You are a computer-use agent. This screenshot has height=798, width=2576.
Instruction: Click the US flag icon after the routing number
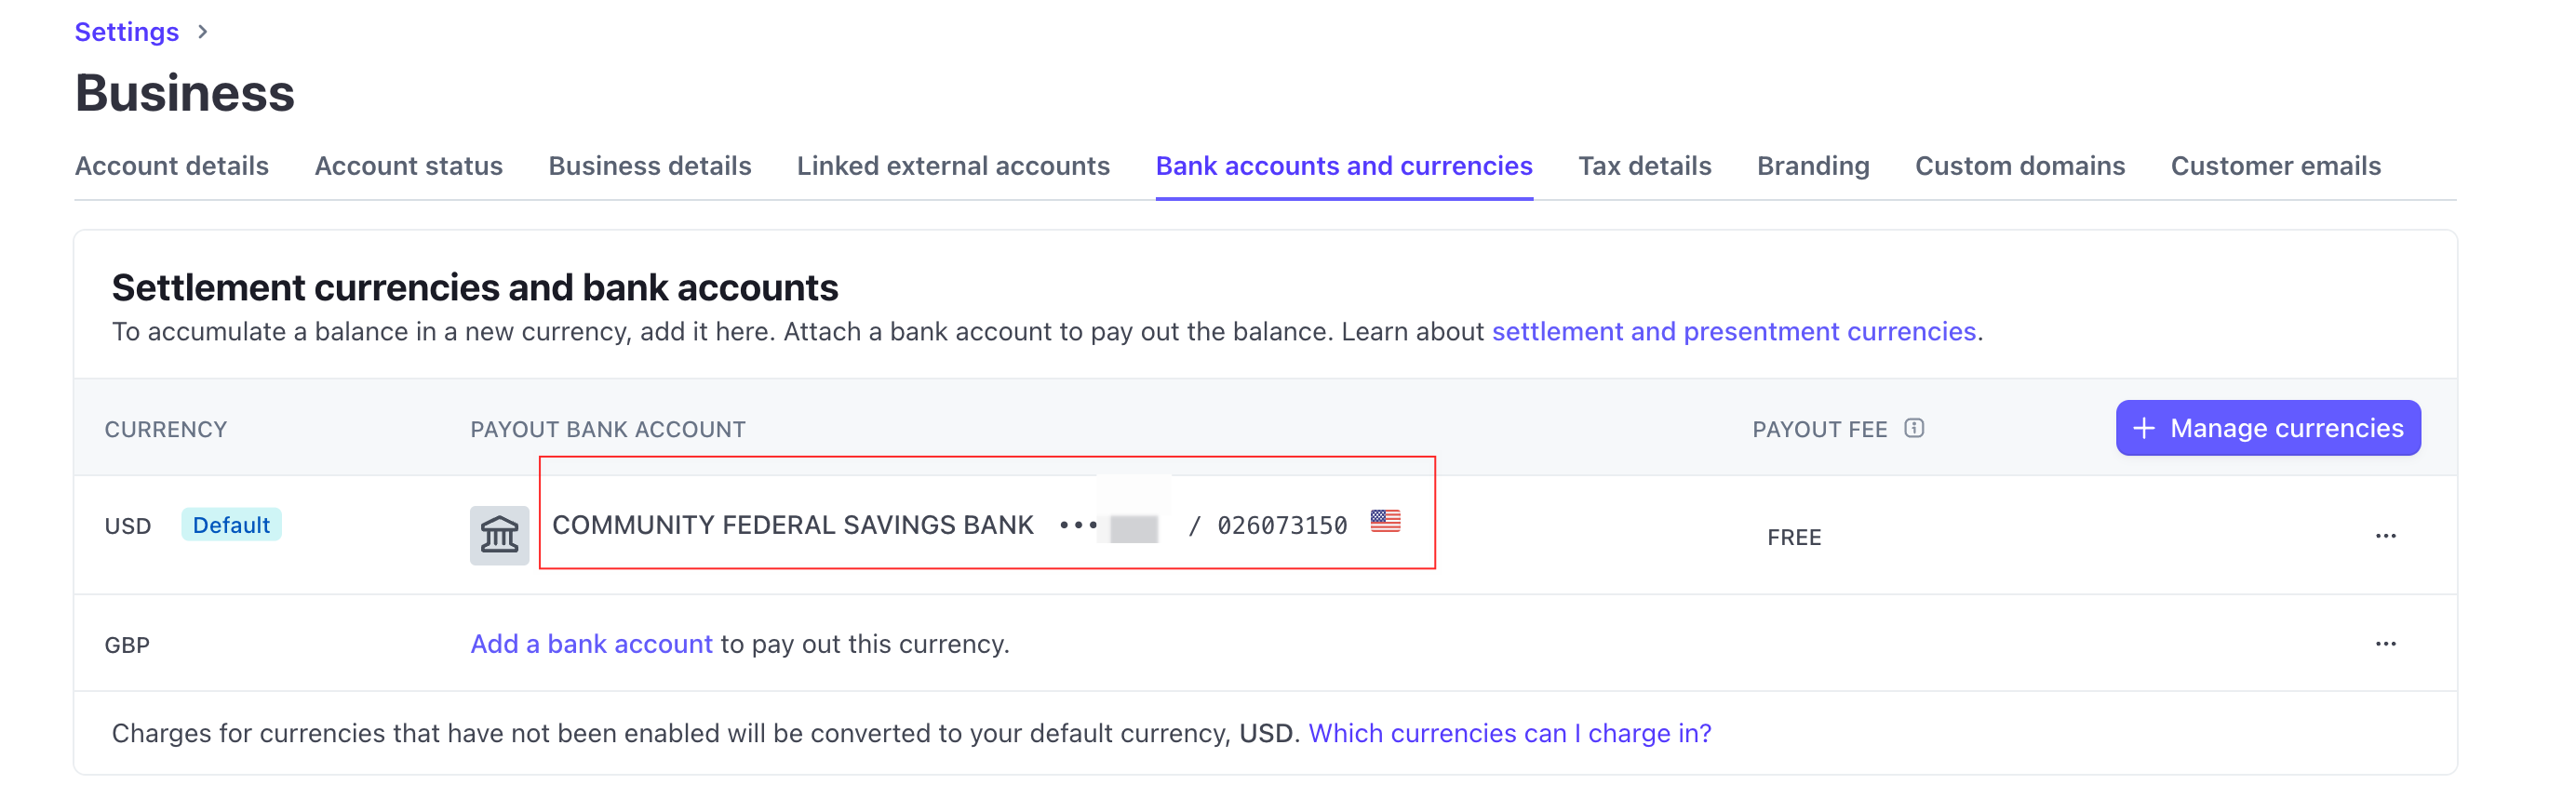(1386, 521)
